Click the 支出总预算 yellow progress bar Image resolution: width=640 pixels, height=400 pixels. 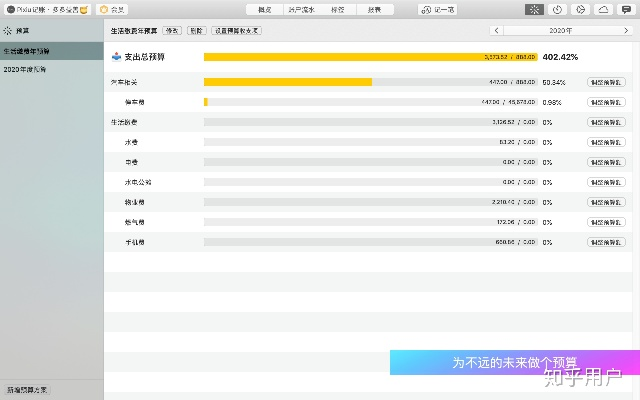(371, 57)
